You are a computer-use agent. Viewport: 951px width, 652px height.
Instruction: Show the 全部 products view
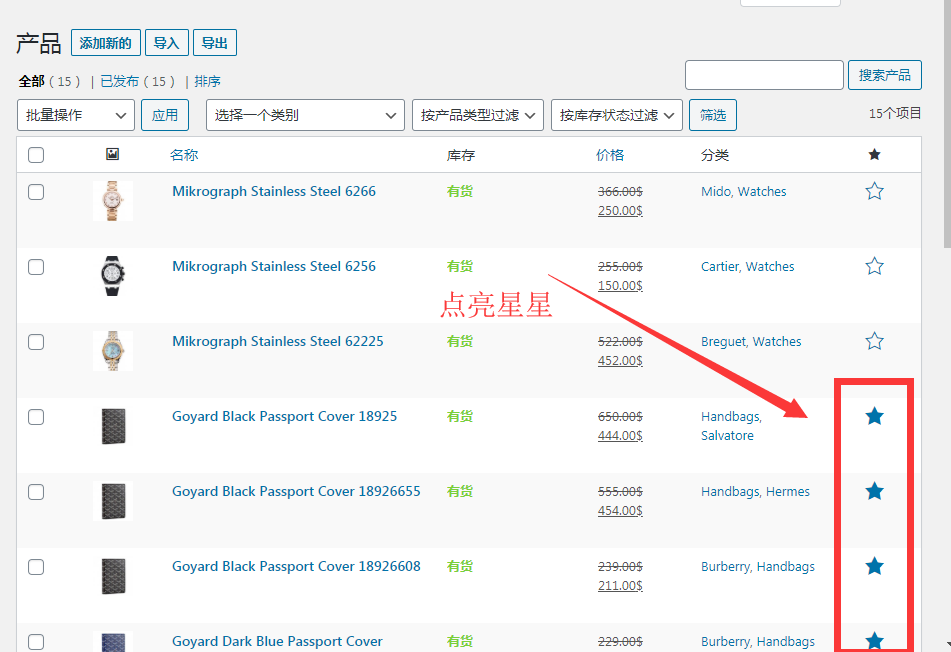click(x=32, y=81)
